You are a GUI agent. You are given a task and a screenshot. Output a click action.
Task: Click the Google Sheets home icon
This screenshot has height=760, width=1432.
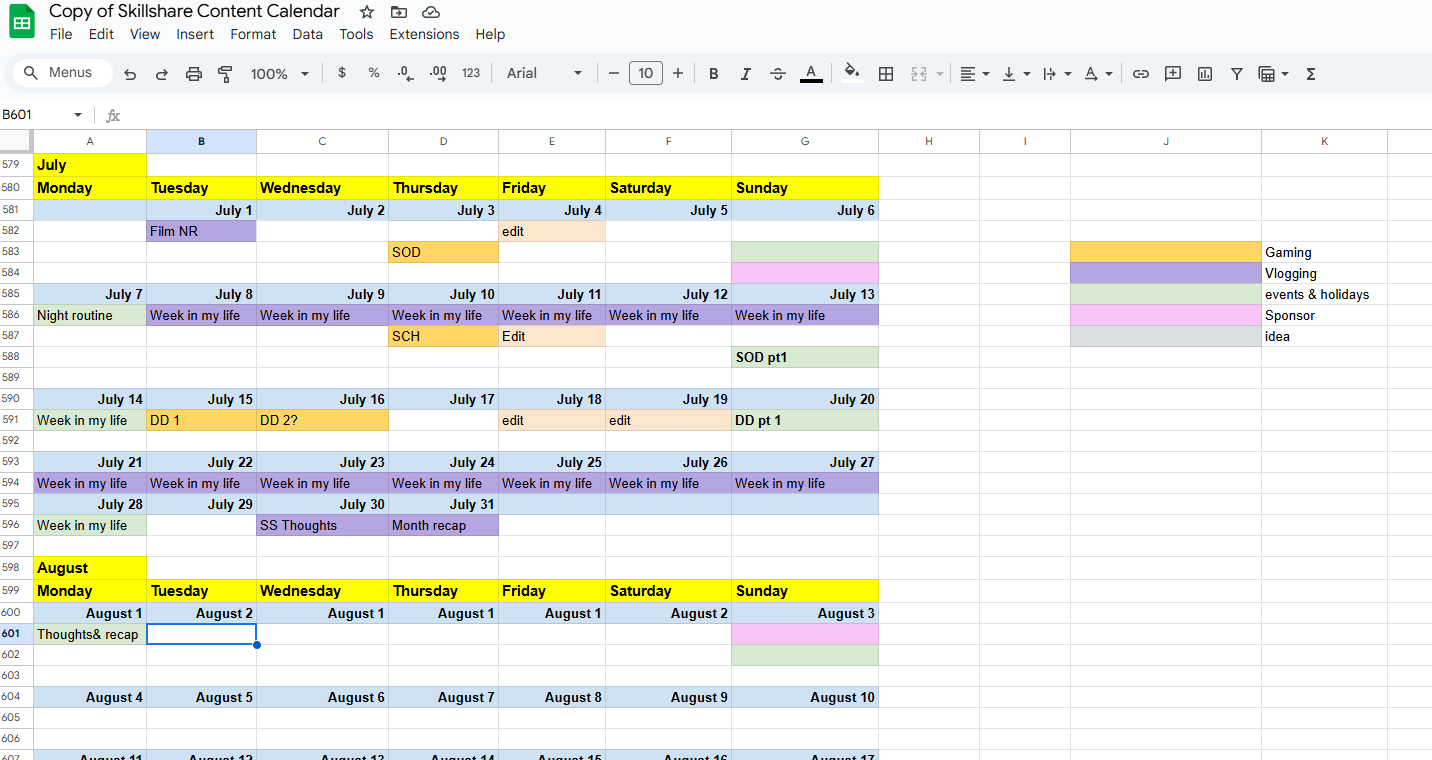click(22, 21)
